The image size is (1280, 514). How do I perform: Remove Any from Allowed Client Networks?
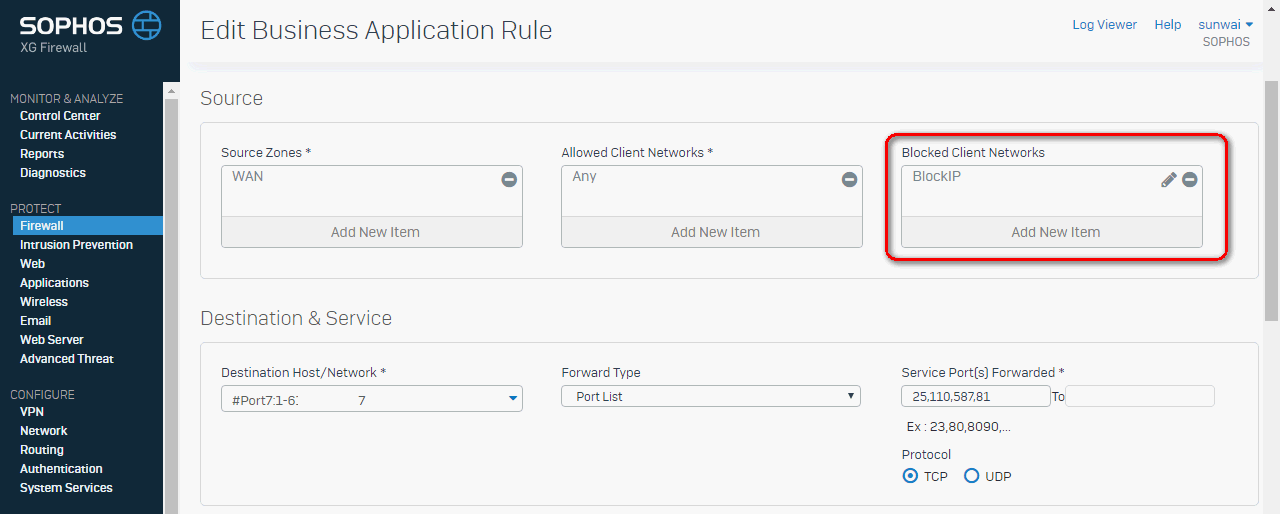click(x=849, y=180)
